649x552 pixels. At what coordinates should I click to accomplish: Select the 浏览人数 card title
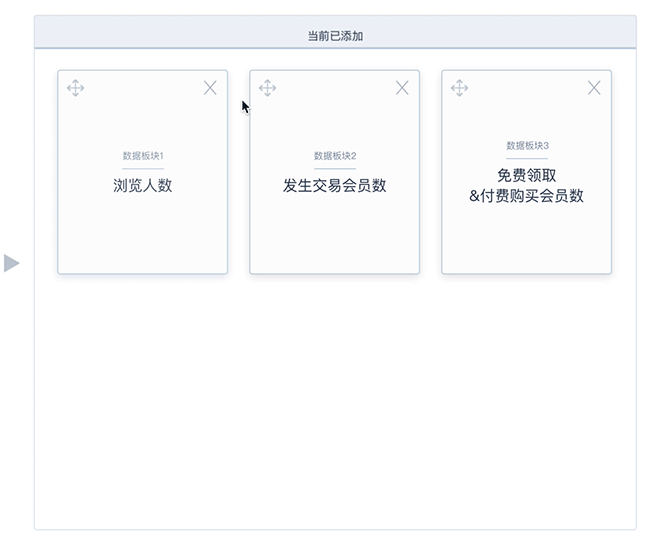coord(143,185)
